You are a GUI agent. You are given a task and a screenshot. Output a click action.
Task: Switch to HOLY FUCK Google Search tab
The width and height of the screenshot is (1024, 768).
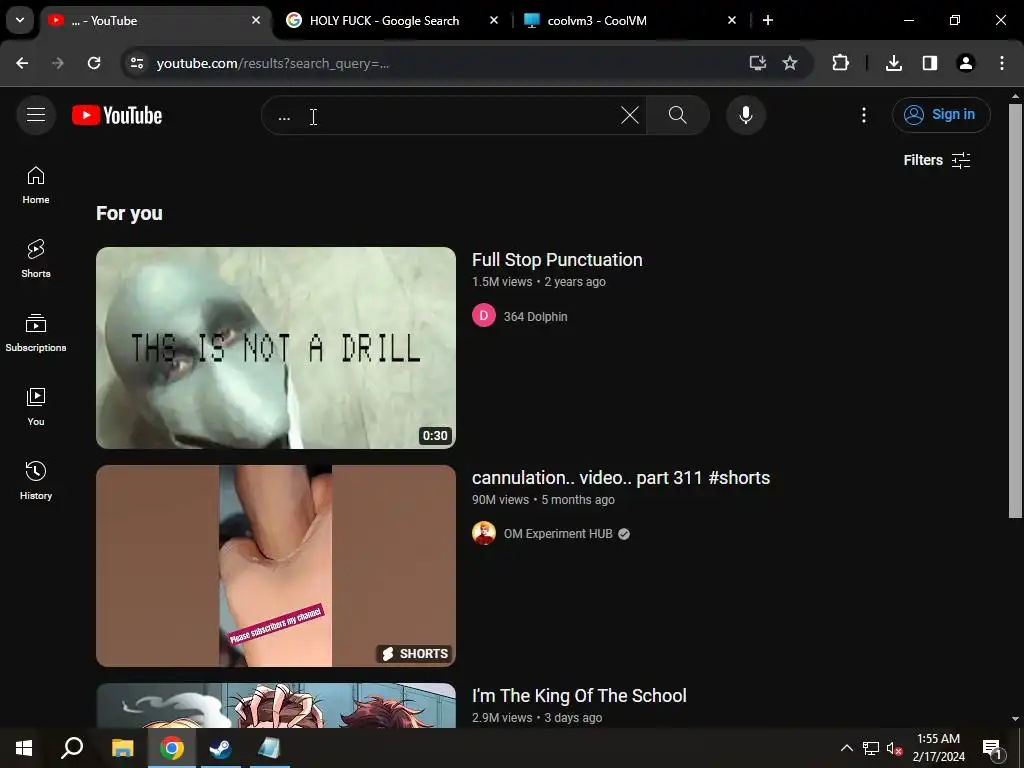[384, 21]
